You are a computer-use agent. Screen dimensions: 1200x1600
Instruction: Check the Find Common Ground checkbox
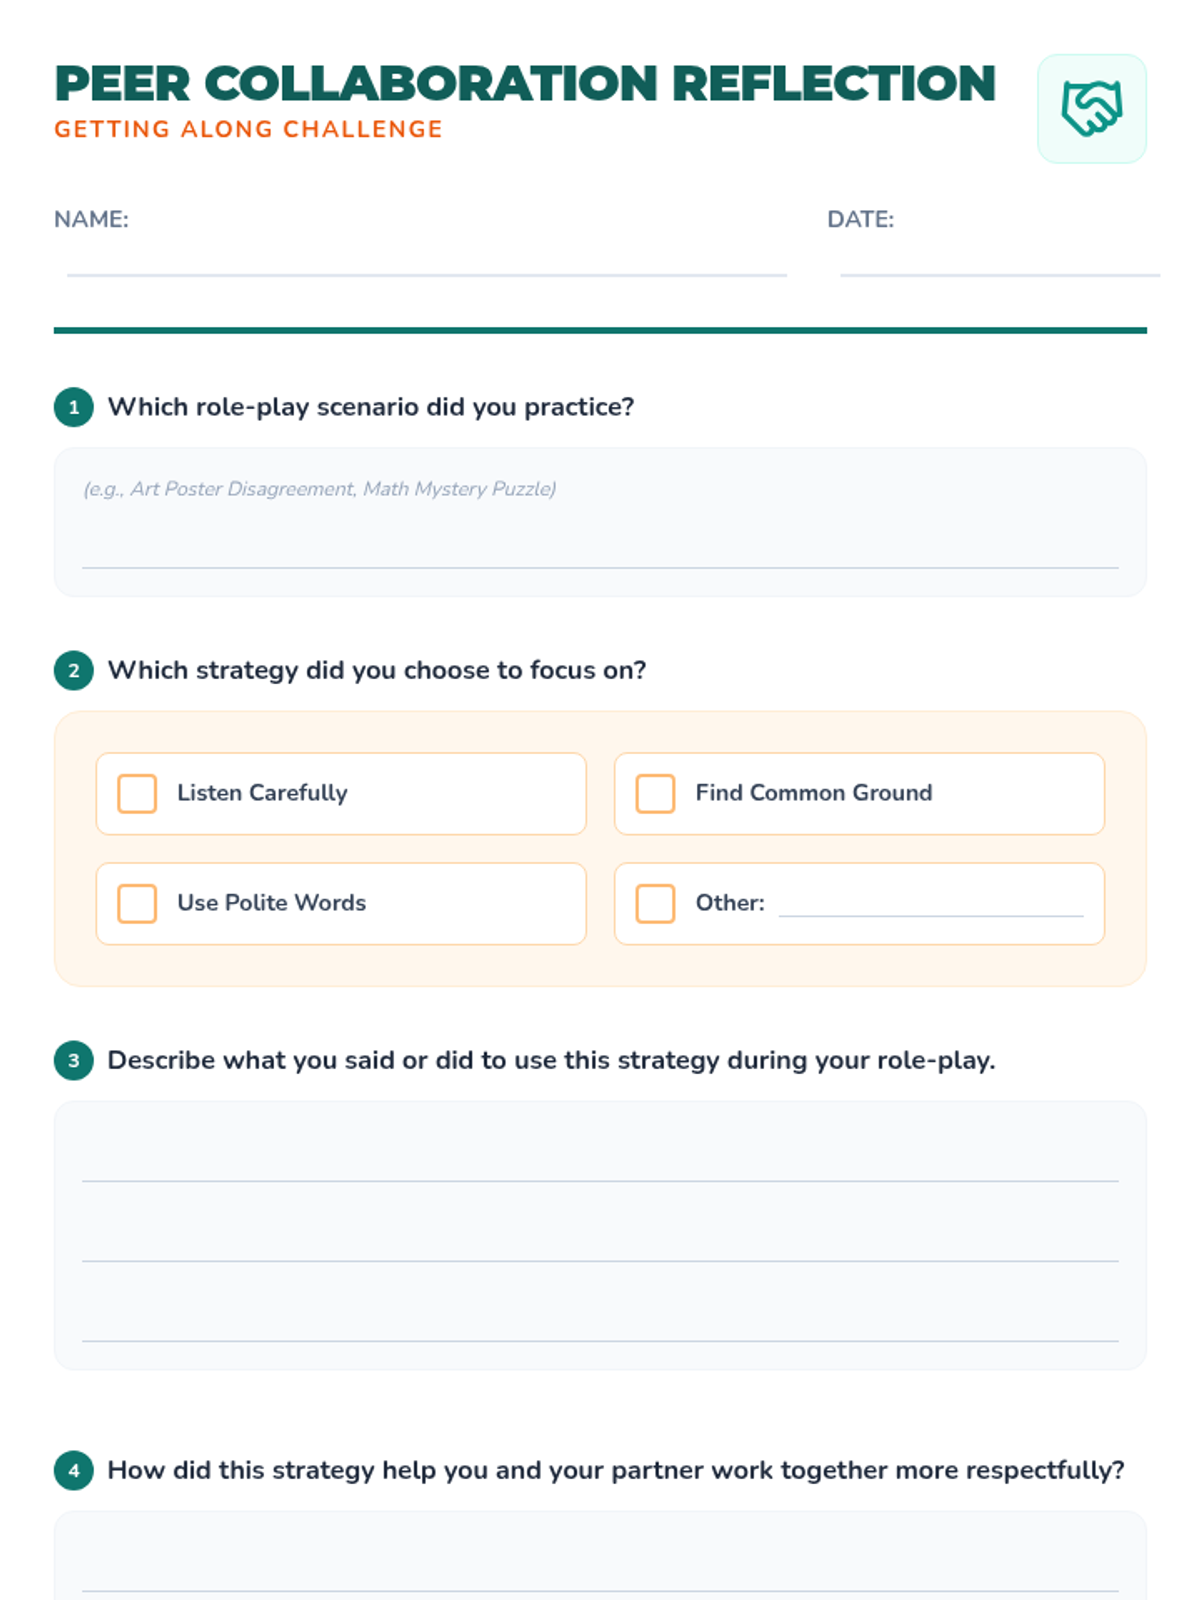(655, 793)
